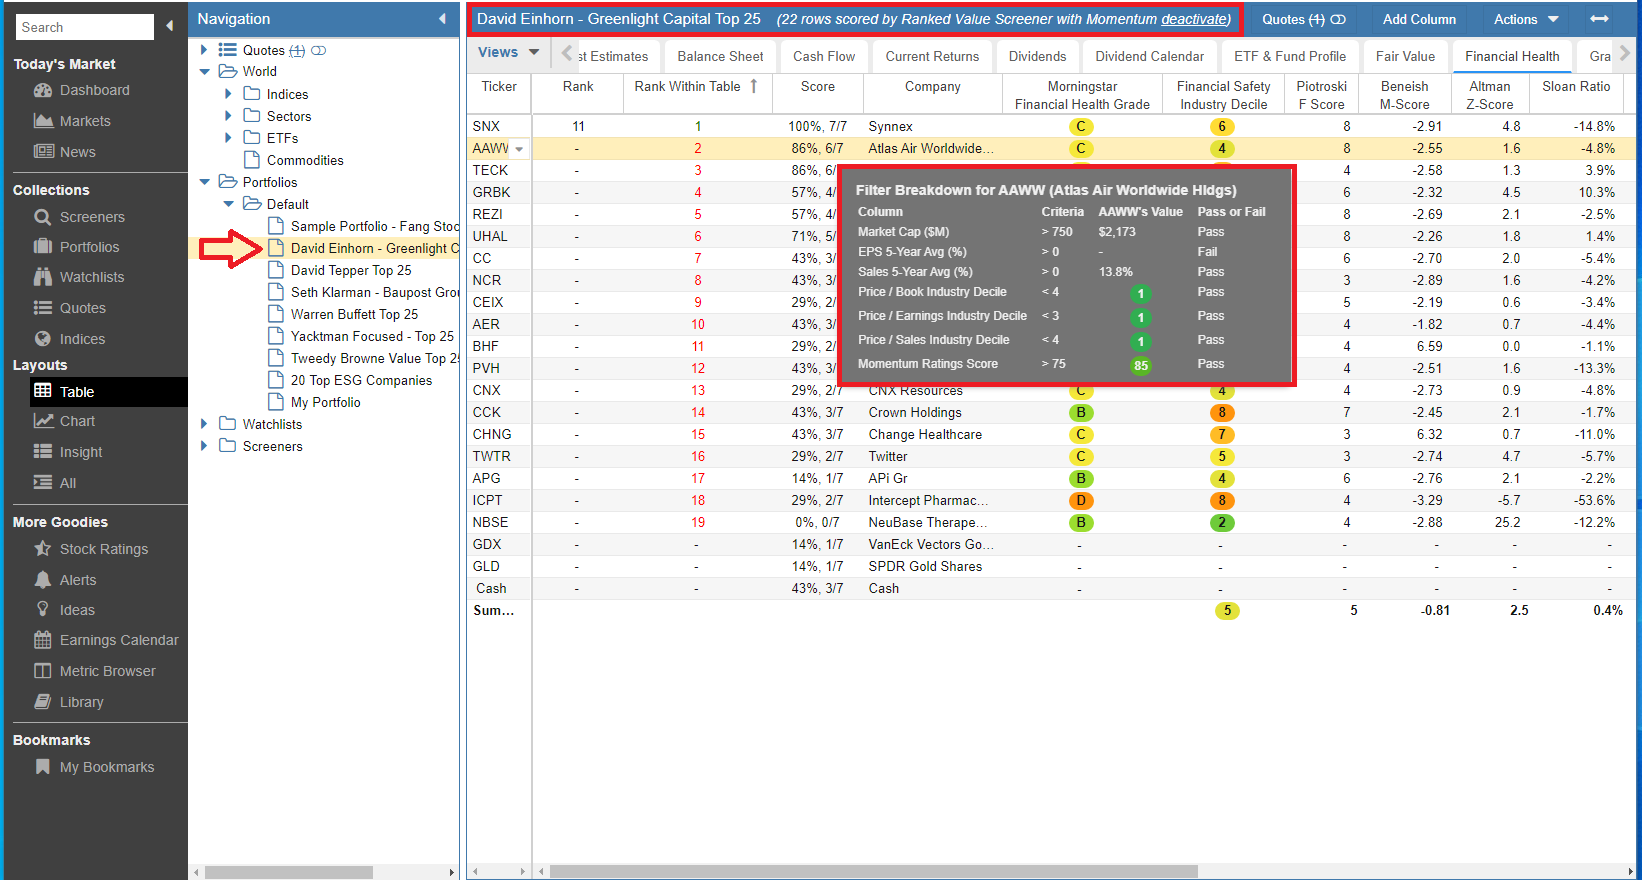Switch to Fair Value tab
1642x880 pixels.
[1405, 56]
